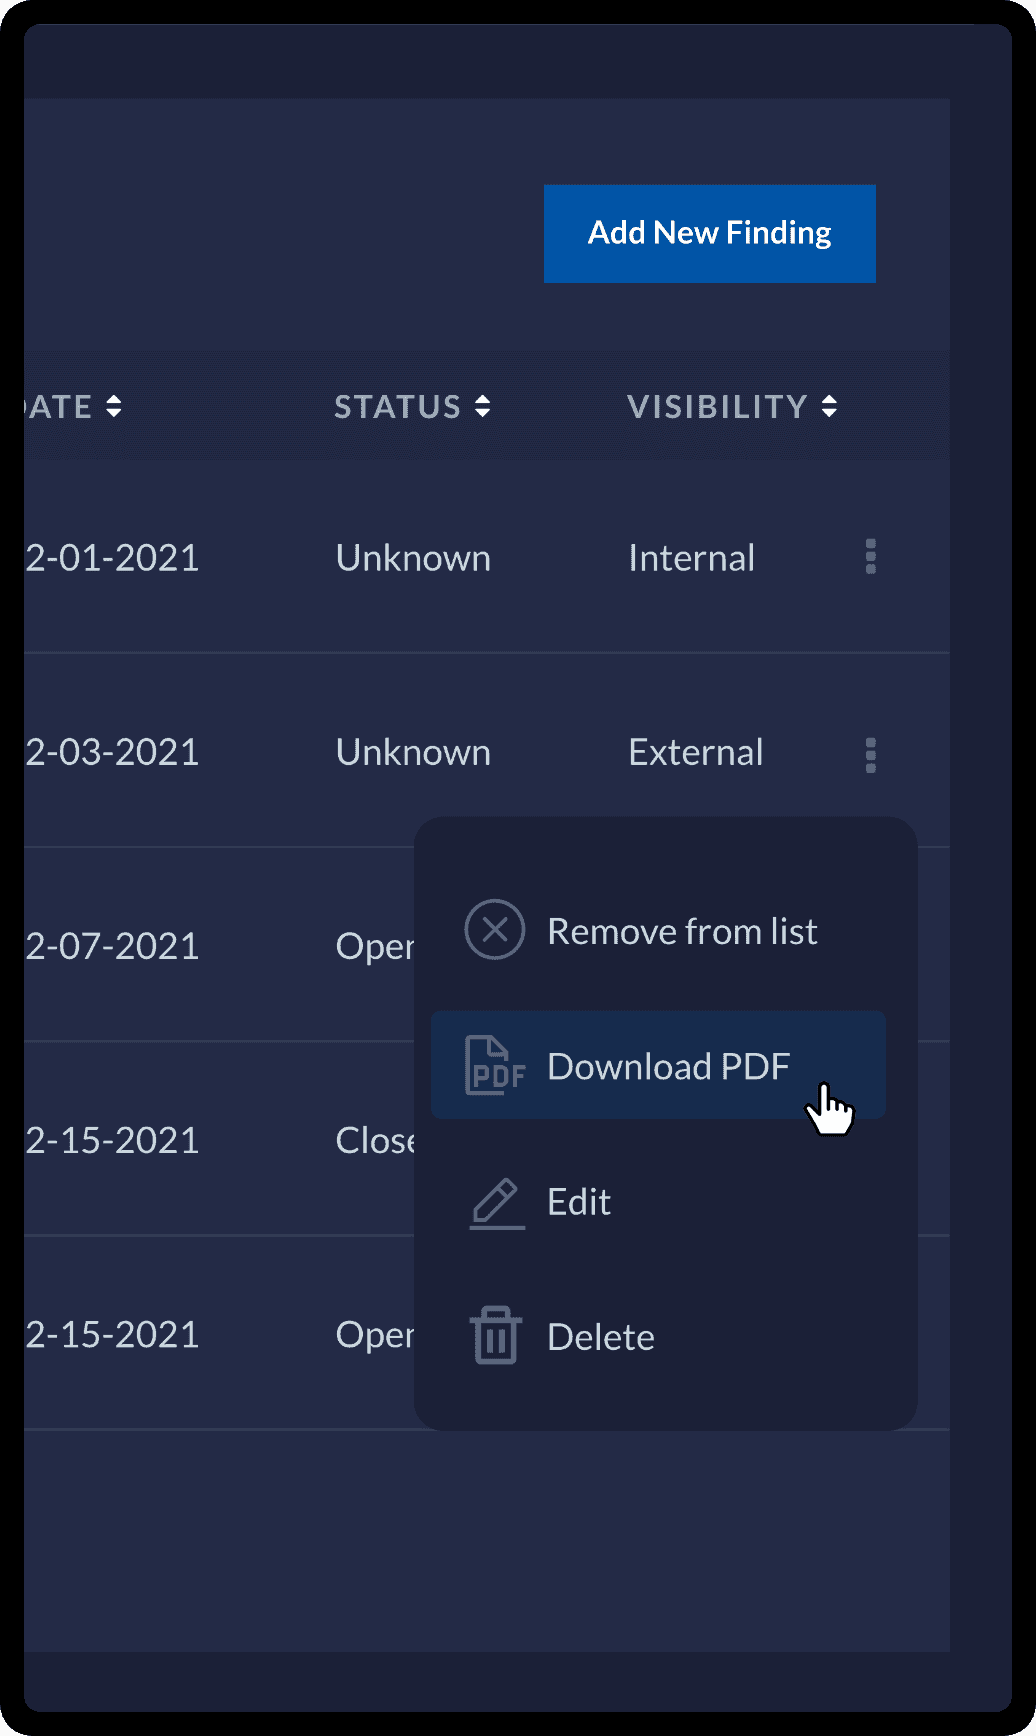Sort by the Date column arrows

pos(114,406)
